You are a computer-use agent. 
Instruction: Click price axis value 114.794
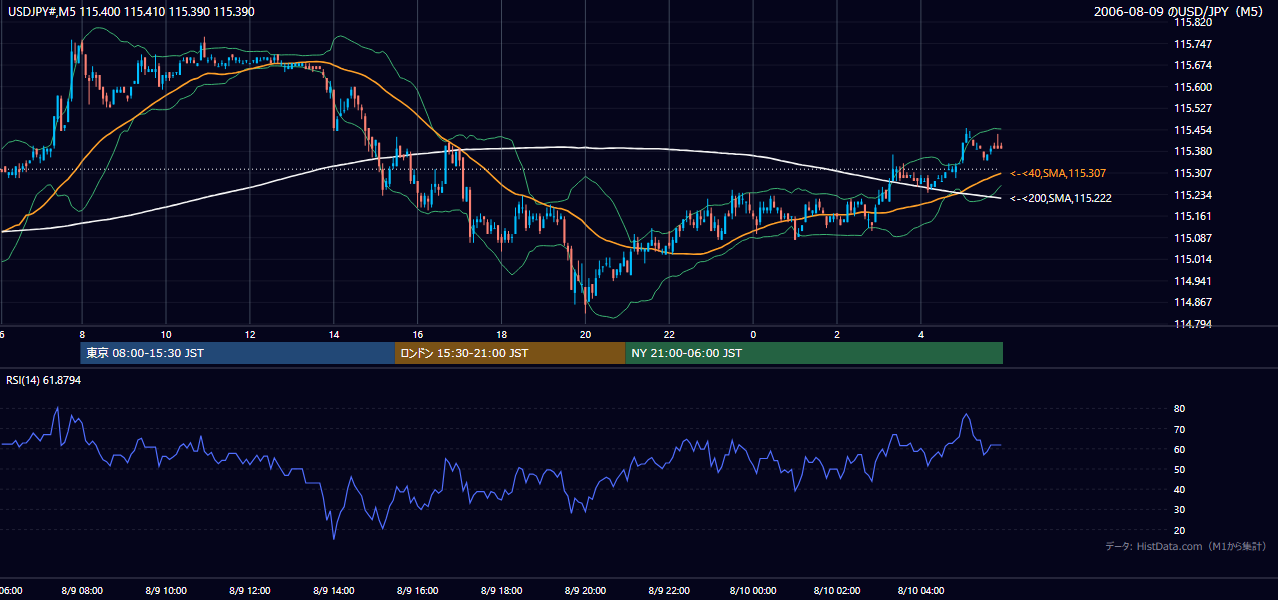pyautogui.click(x=1193, y=324)
